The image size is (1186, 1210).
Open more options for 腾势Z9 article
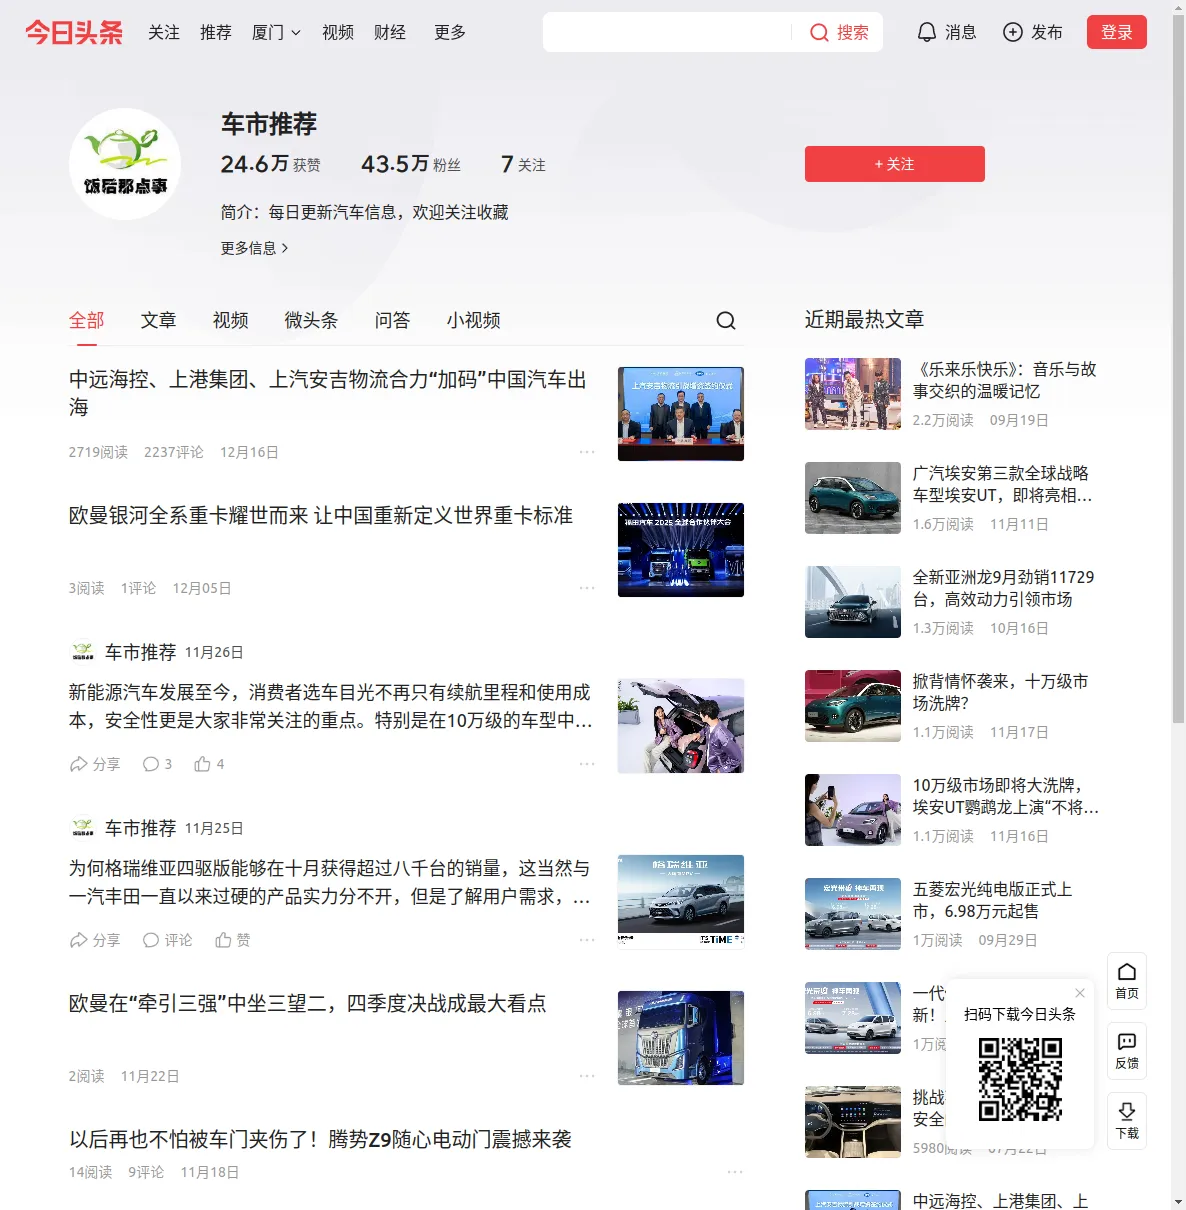tap(735, 1172)
